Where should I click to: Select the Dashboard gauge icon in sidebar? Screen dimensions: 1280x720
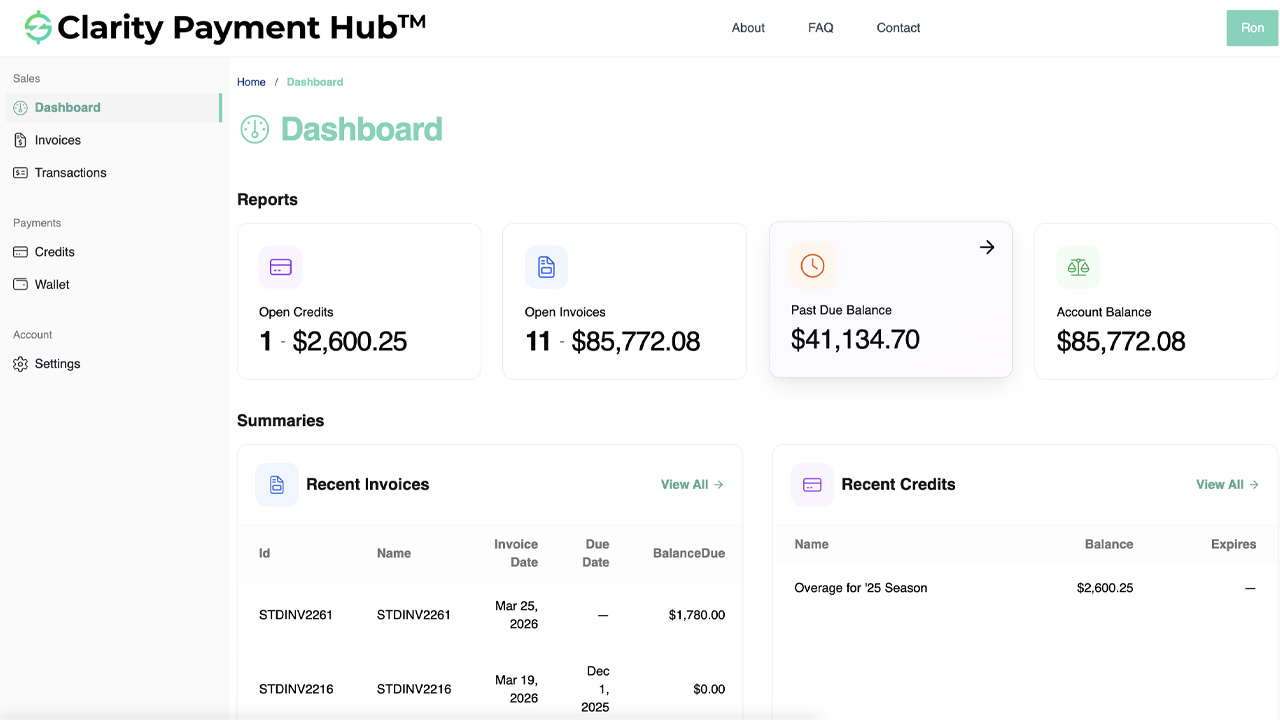tap(19, 107)
